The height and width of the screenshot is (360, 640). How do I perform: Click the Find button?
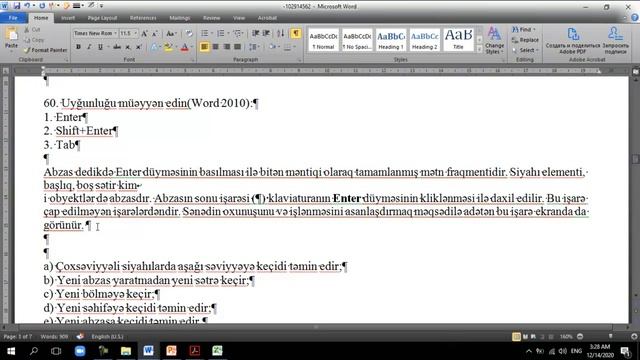click(x=524, y=30)
